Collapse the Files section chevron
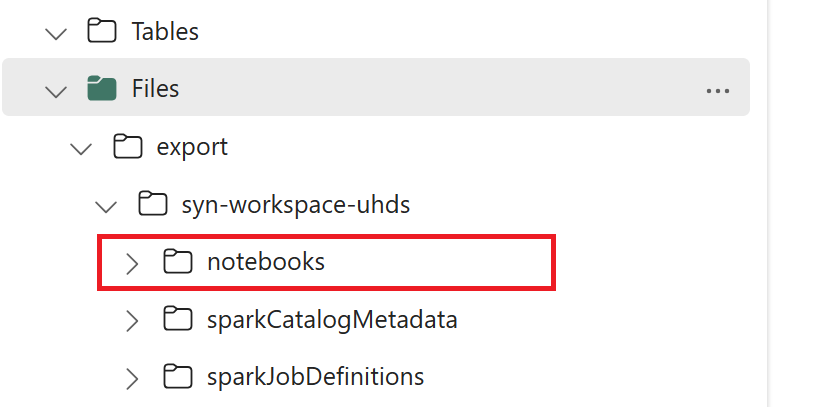Viewport: 819px width, 407px height. coord(56,92)
